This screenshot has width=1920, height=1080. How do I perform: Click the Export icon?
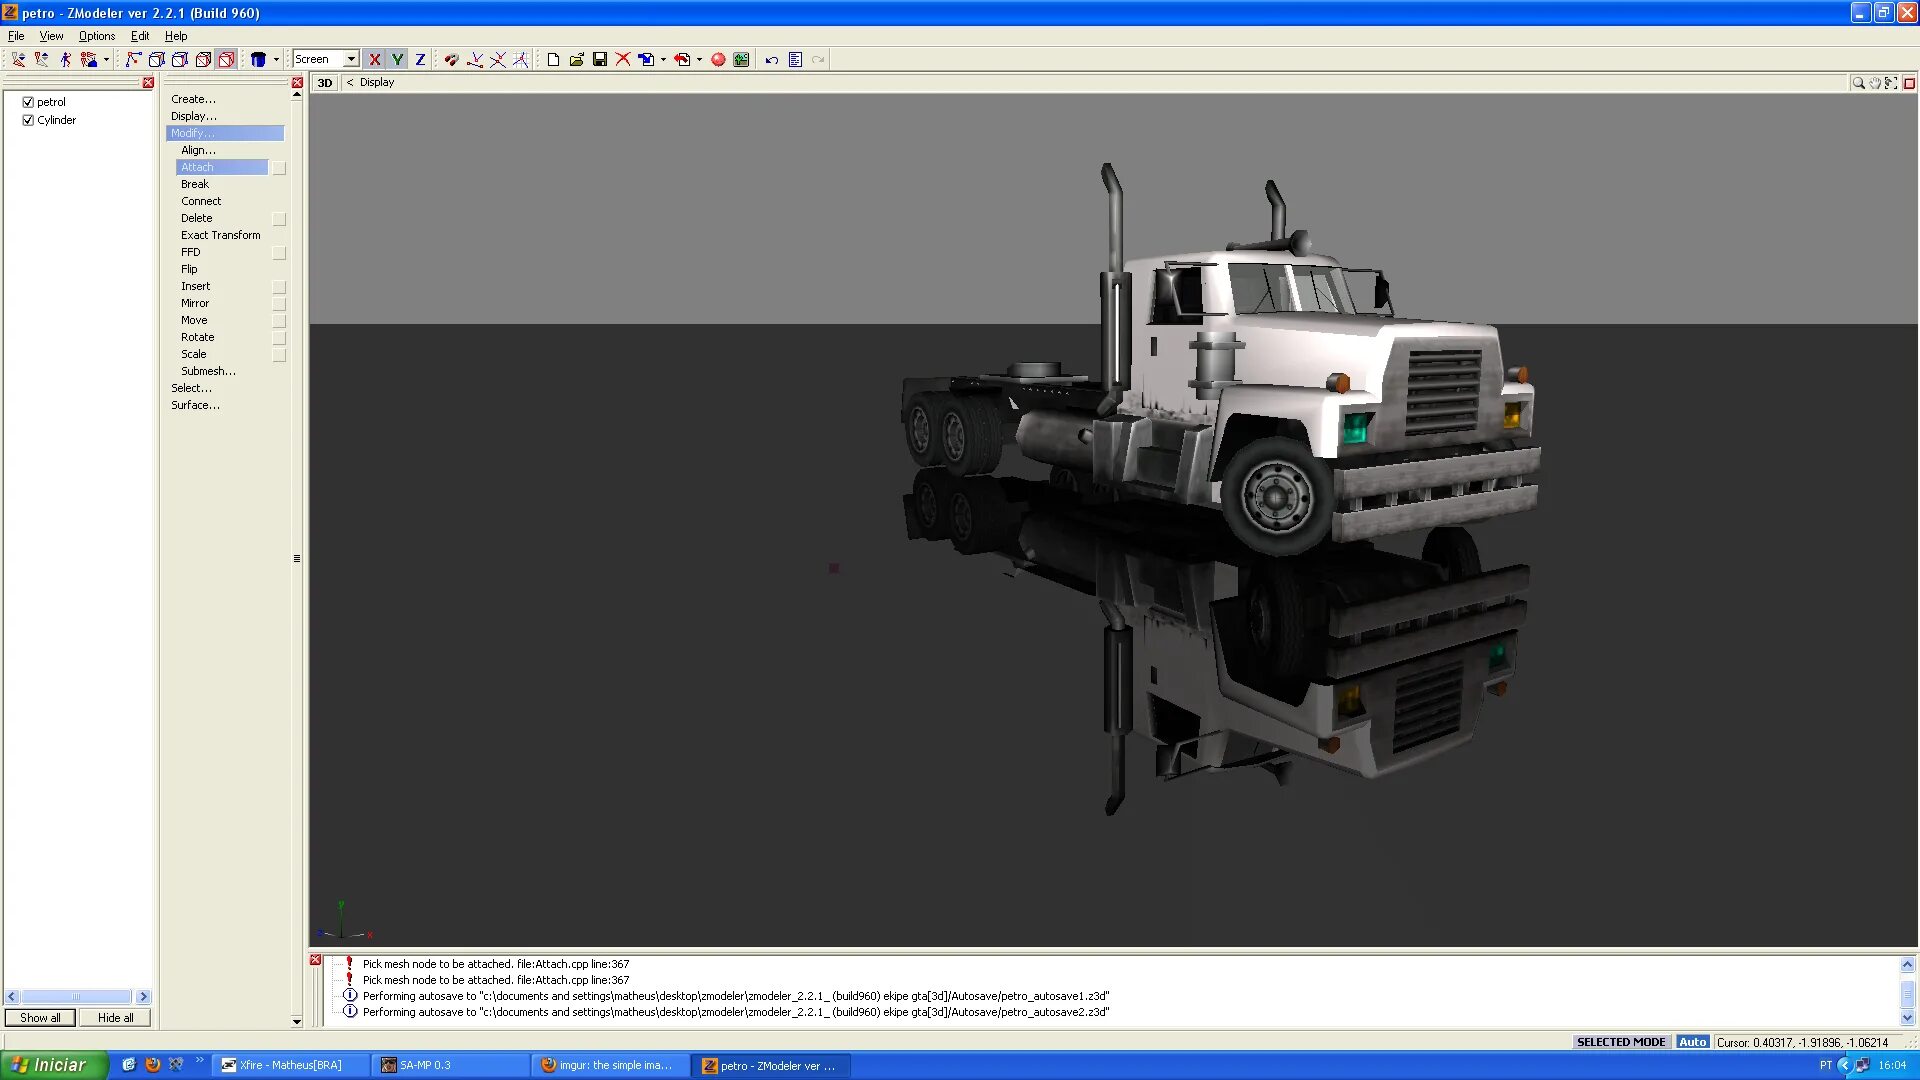682,60
